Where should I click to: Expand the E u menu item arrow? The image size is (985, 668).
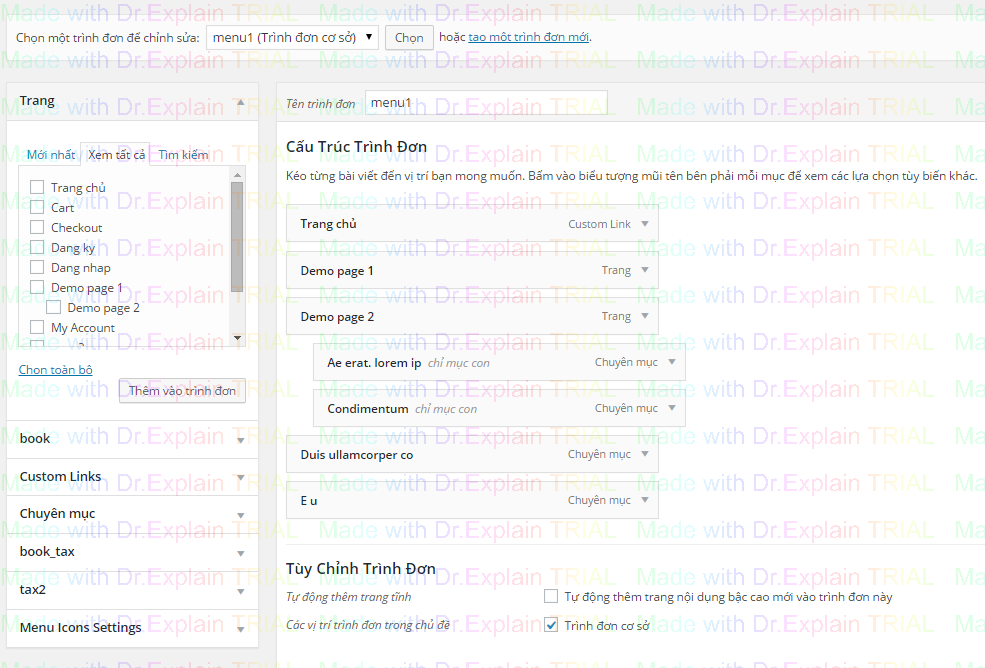pos(645,500)
